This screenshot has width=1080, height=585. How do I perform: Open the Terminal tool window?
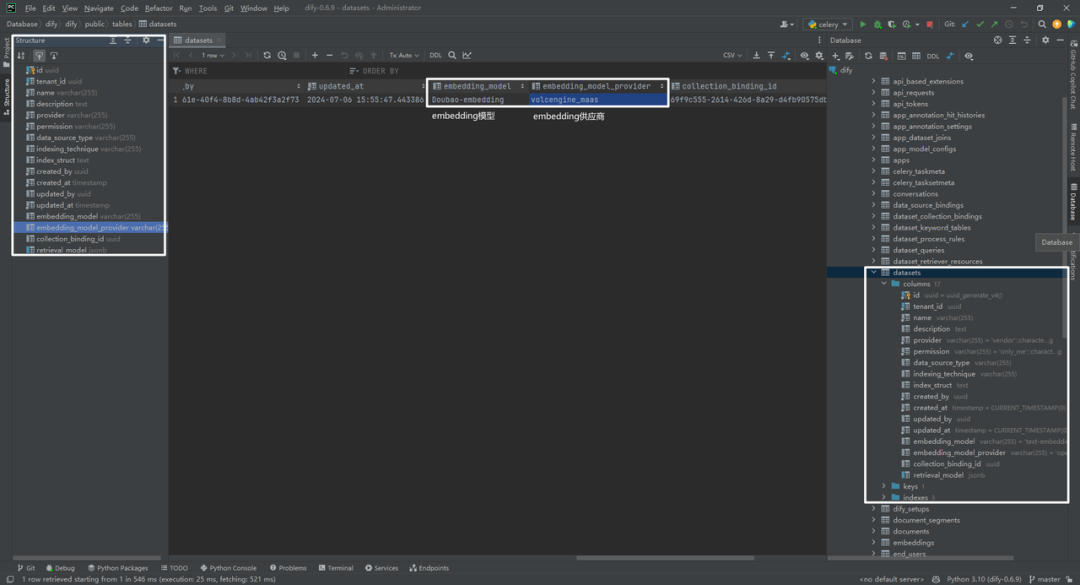[x=335, y=568]
